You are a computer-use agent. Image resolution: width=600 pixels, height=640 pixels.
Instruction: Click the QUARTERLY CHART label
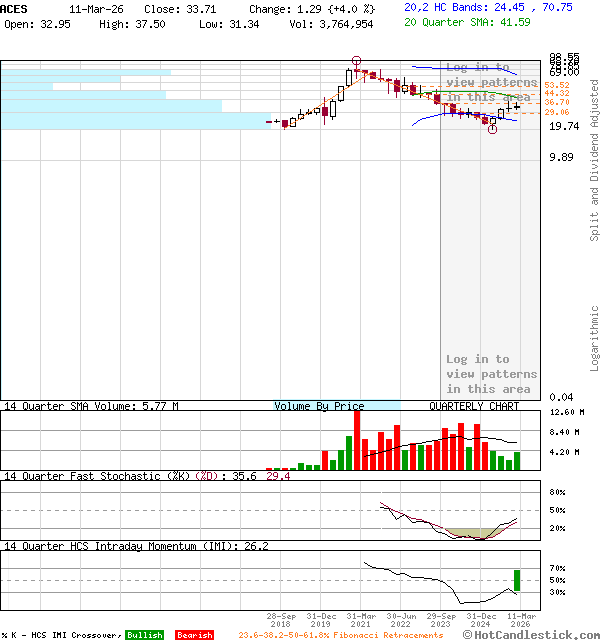(474, 407)
